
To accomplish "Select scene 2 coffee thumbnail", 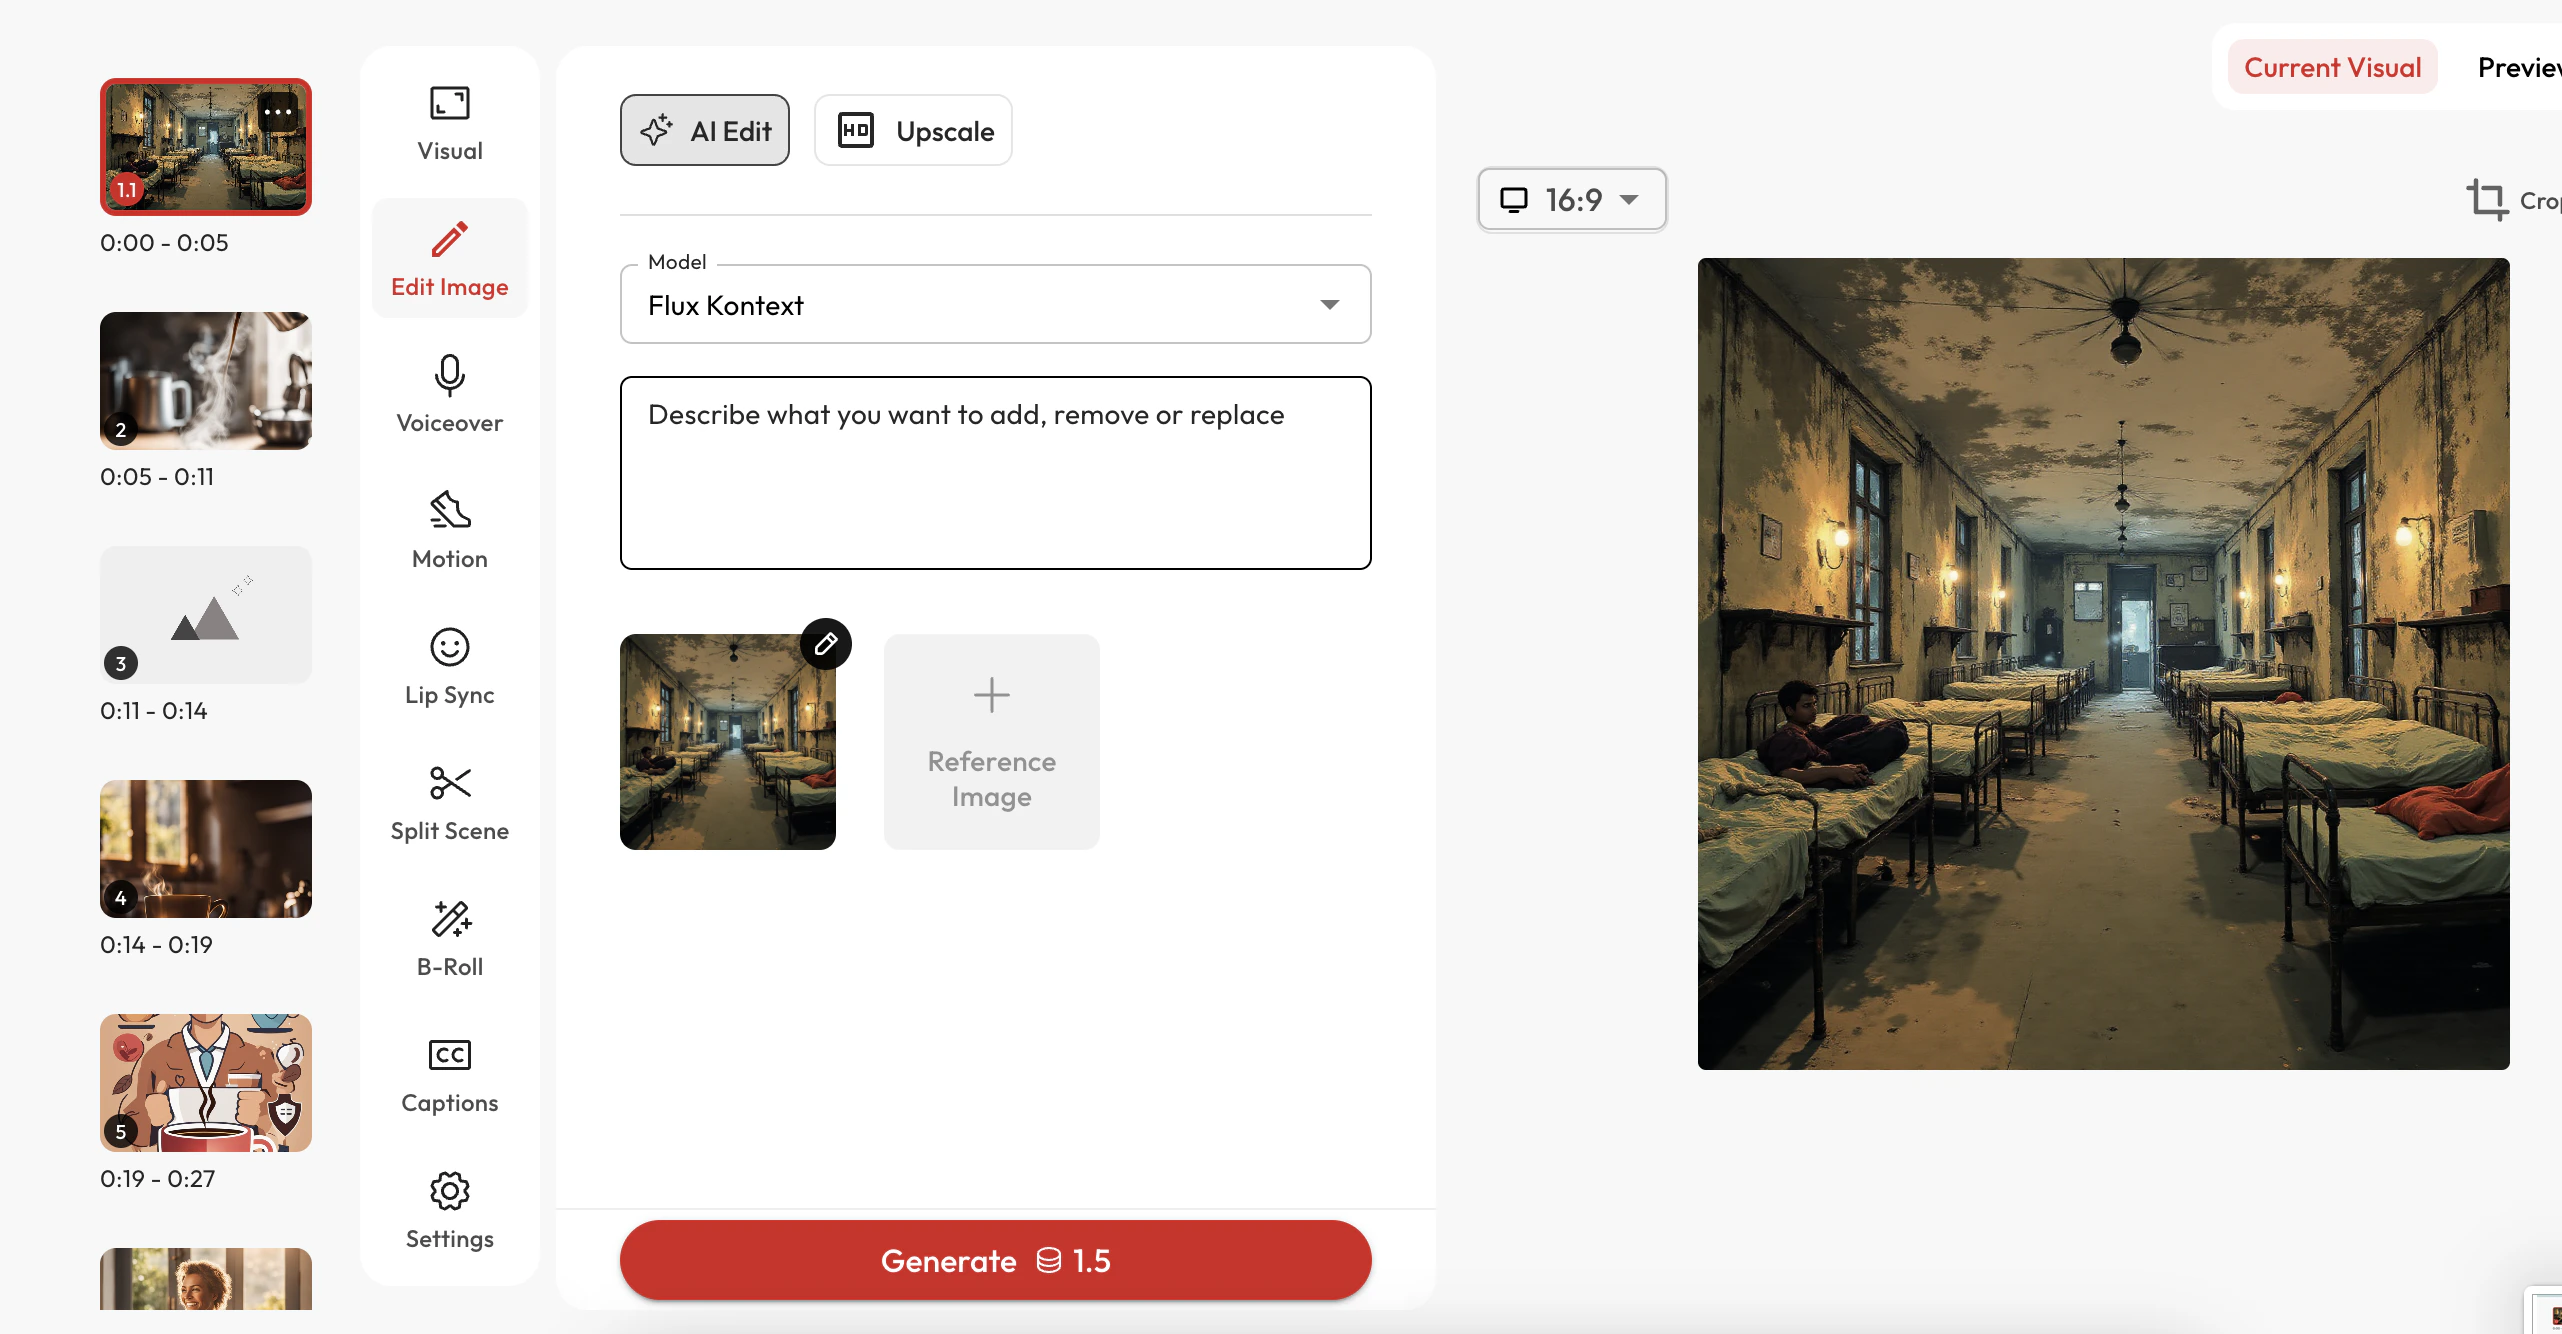I will coord(206,381).
